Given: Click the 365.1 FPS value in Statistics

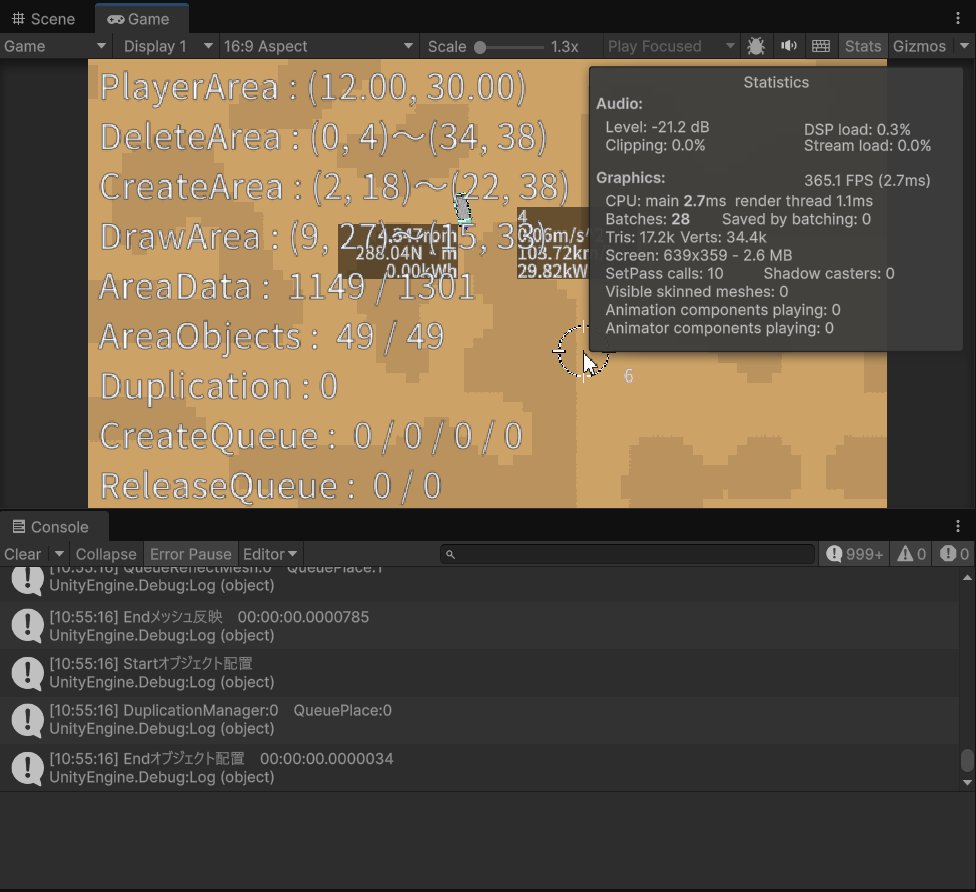Looking at the screenshot, I should tap(867, 181).
